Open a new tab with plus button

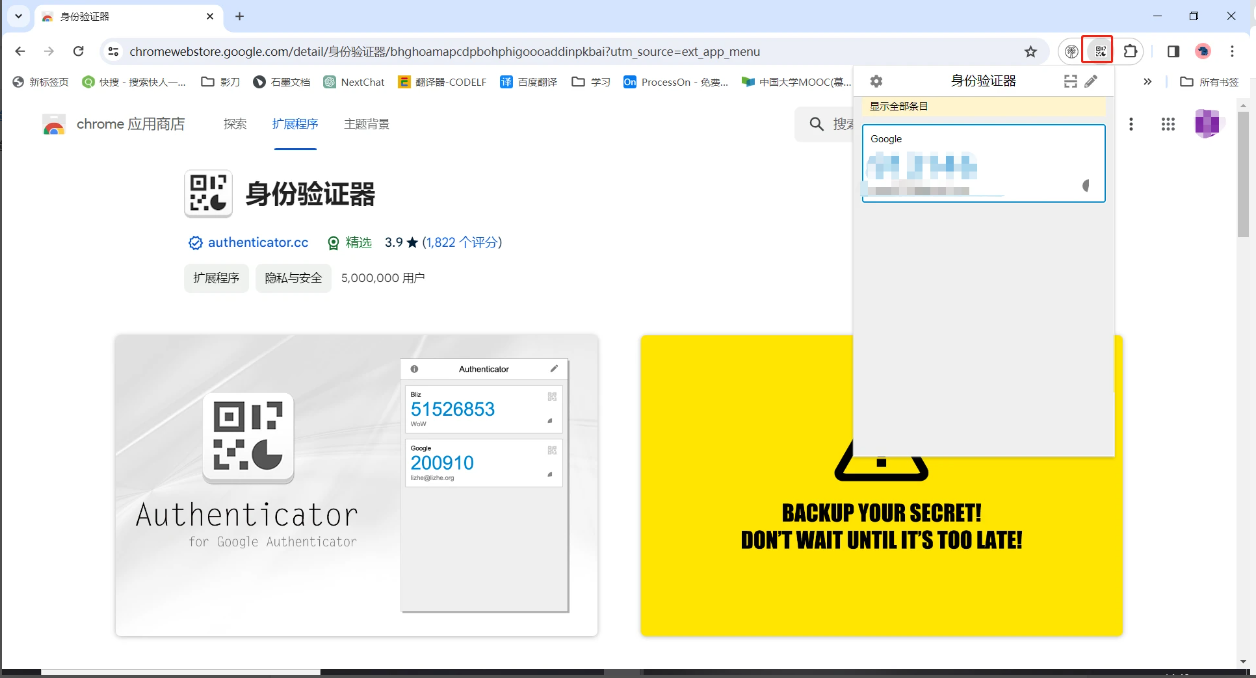tap(239, 16)
